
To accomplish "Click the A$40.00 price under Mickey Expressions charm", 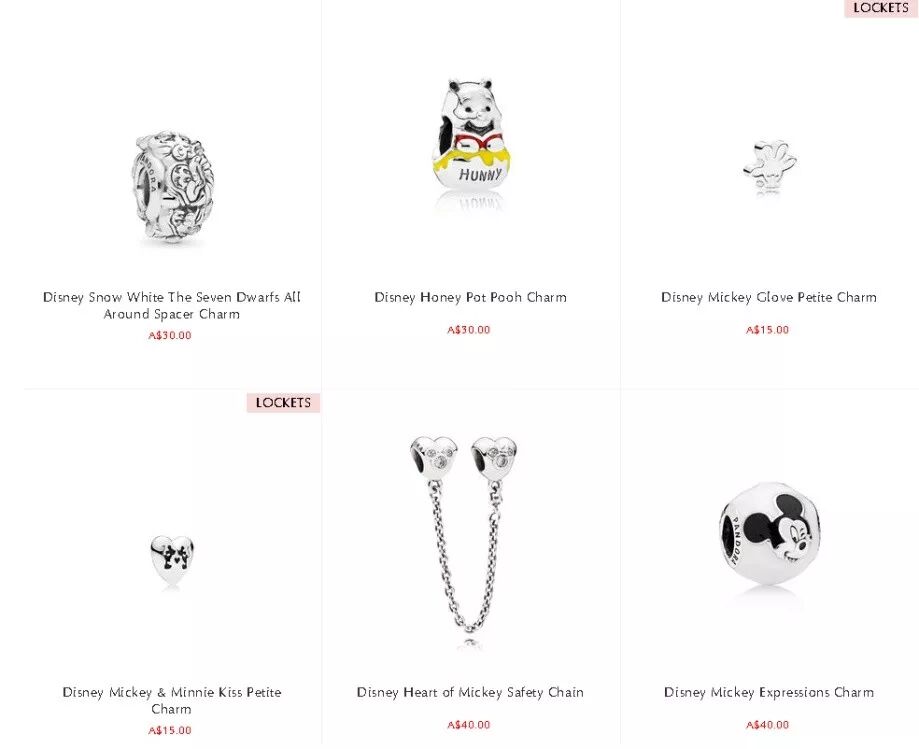I will coord(768,724).
